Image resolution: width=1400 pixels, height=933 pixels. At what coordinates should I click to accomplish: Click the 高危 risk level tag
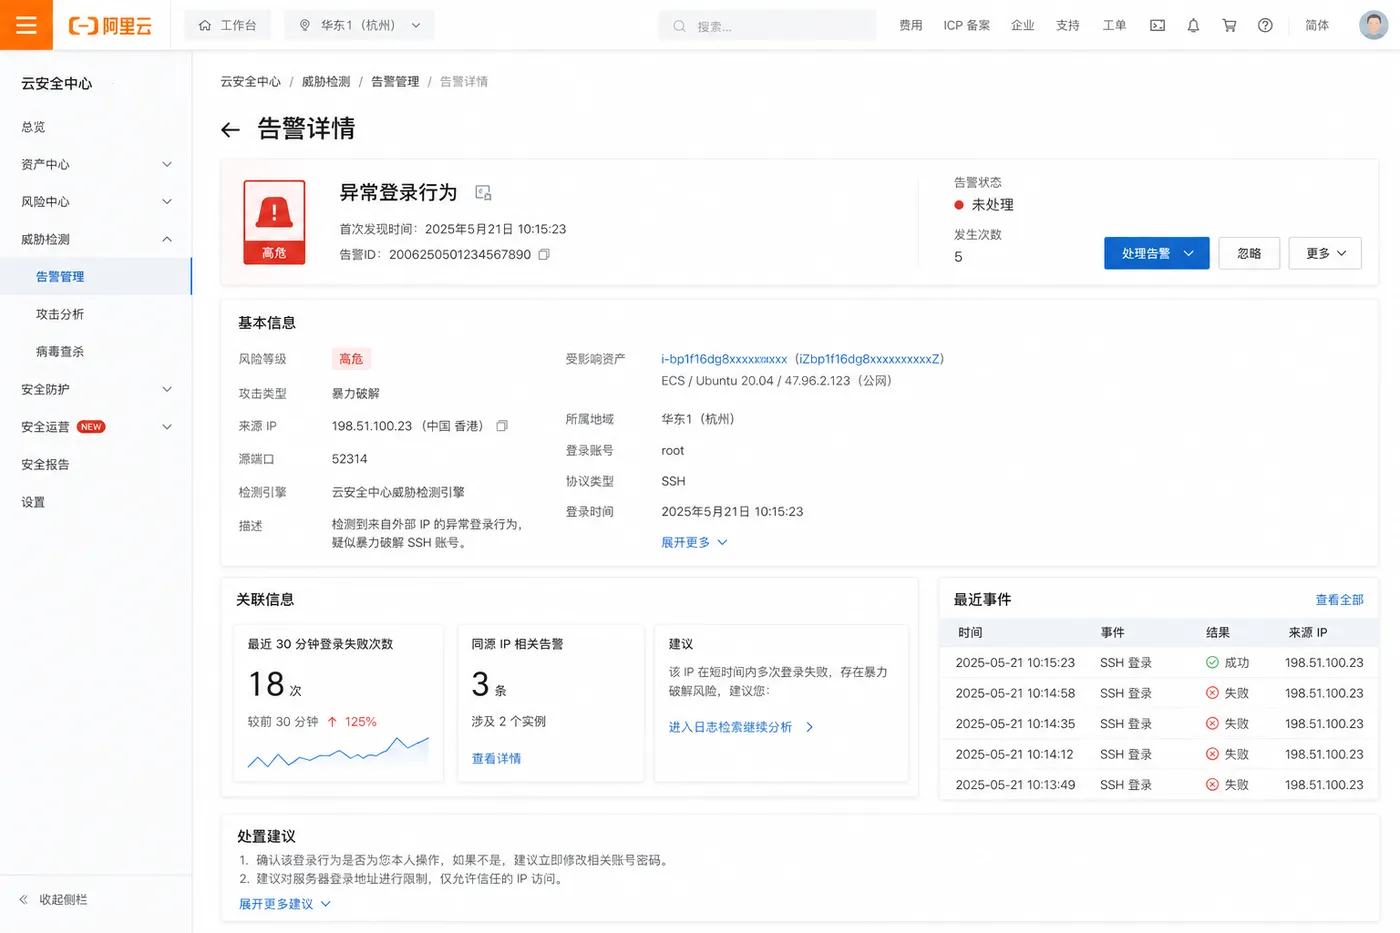(x=351, y=359)
